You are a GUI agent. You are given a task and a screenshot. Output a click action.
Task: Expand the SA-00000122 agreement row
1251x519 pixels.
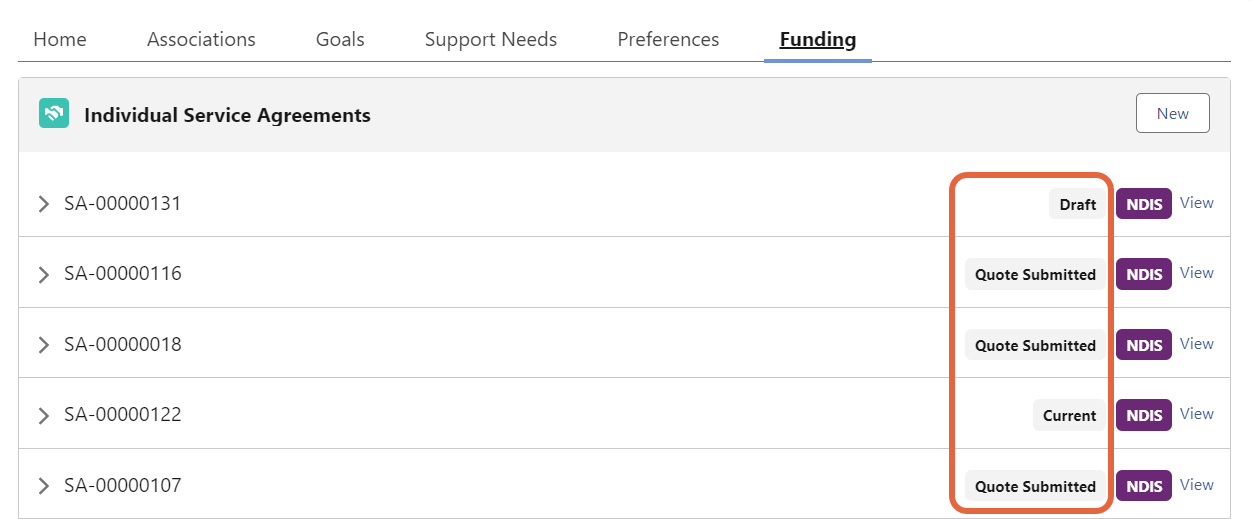click(x=43, y=415)
